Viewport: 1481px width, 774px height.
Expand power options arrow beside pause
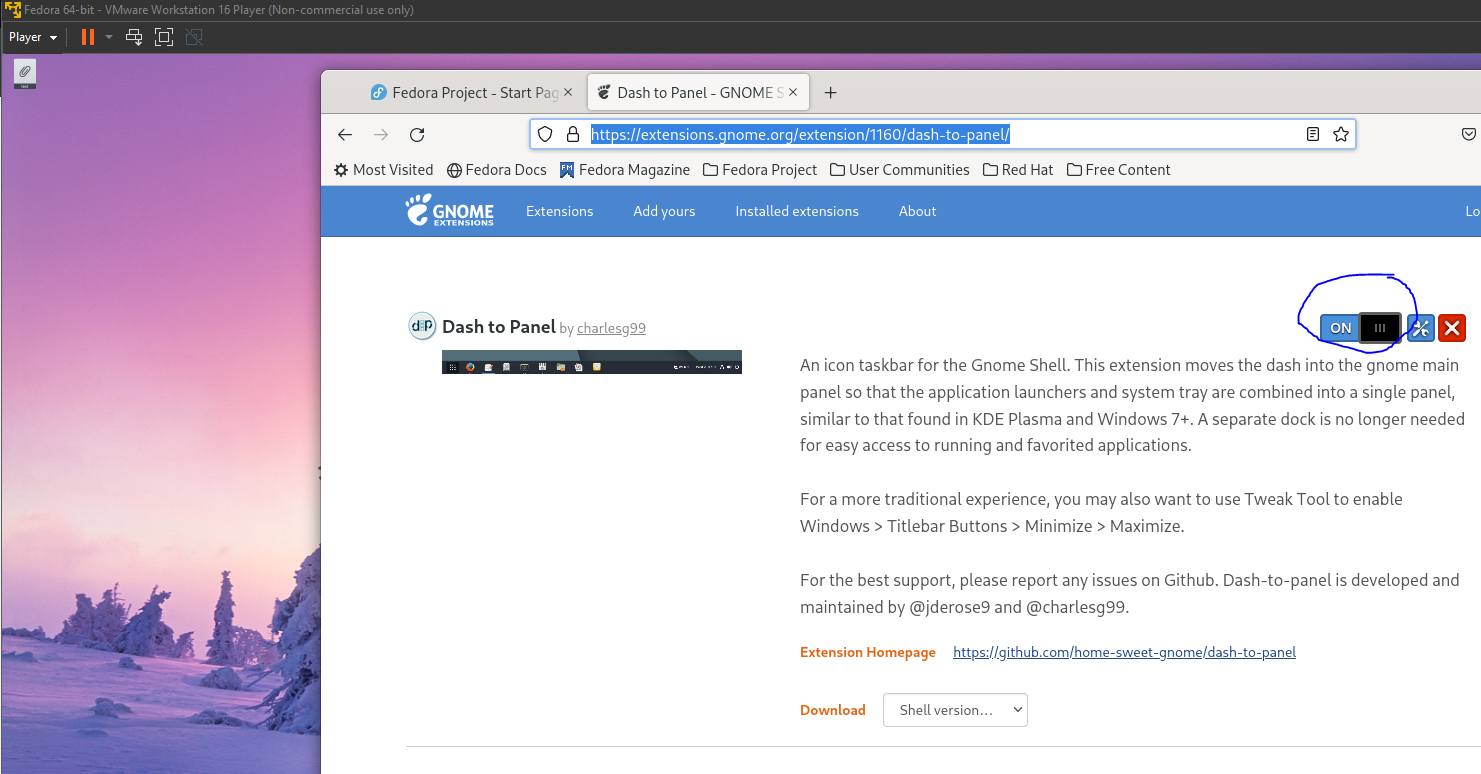[x=109, y=37]
